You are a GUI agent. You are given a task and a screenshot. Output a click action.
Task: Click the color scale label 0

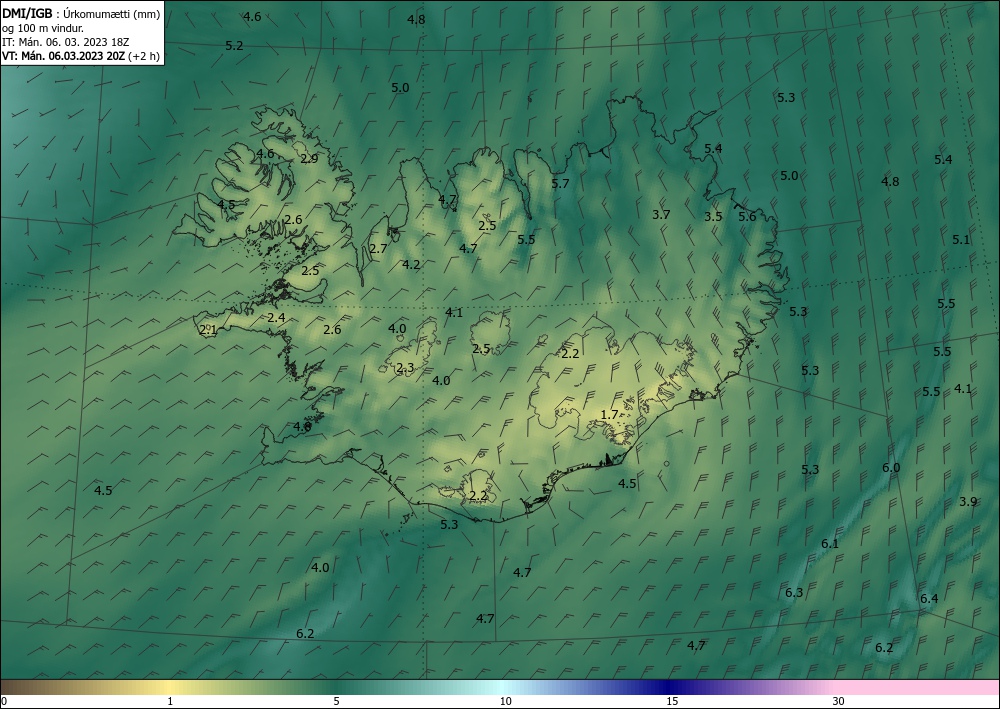(x=4, y=701)
